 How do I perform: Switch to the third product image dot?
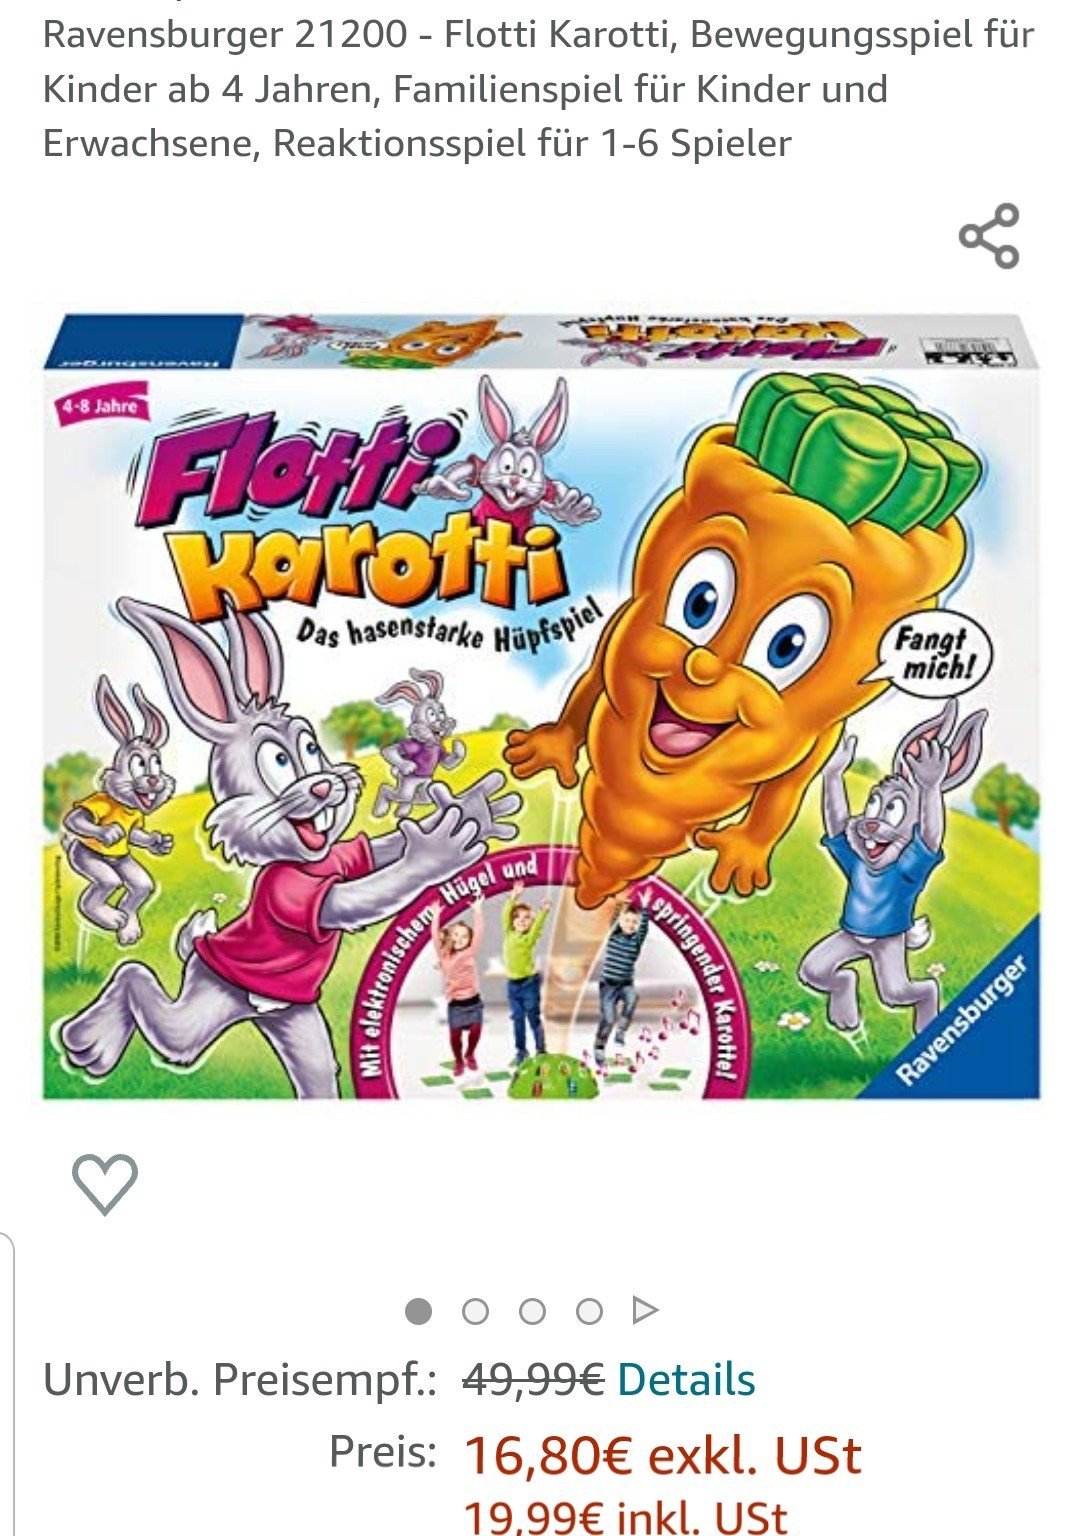[532, 1310]
